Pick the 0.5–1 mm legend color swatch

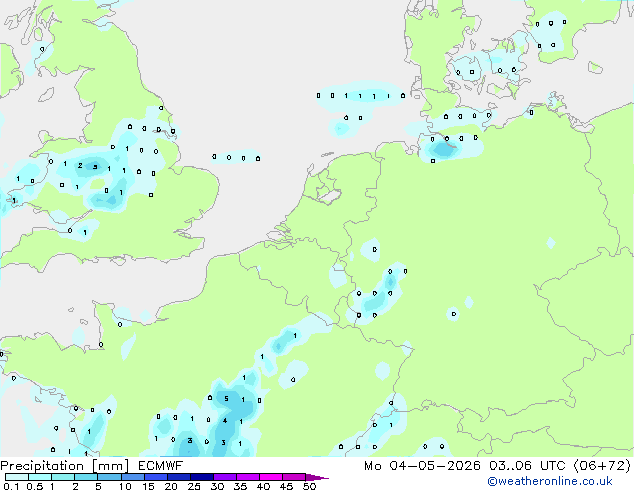40,477
